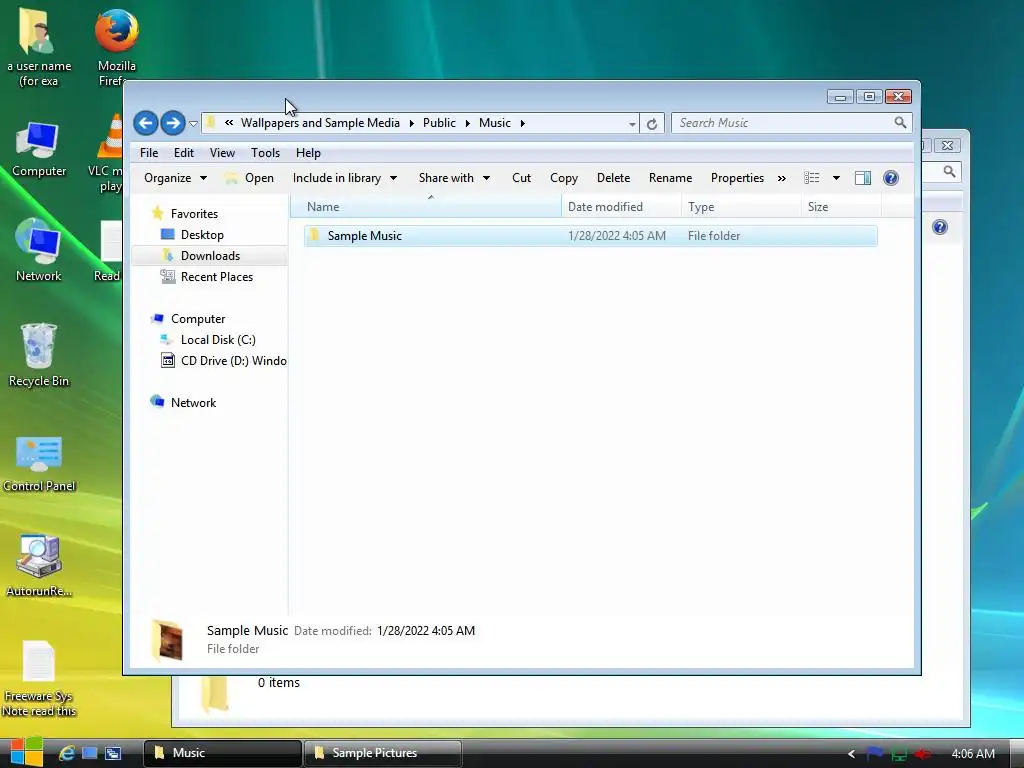Click the Open toolbar button
The width and height of the screenshot is (1024, 768).
pos(249,178)
